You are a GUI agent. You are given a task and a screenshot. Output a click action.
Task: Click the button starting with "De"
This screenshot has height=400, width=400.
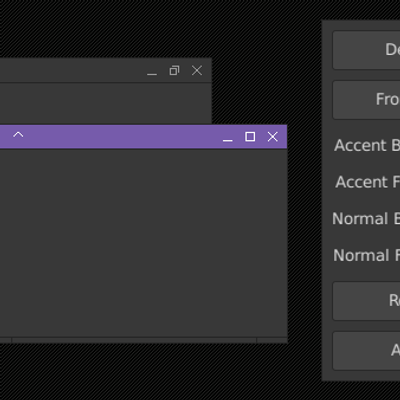point(366,50)
